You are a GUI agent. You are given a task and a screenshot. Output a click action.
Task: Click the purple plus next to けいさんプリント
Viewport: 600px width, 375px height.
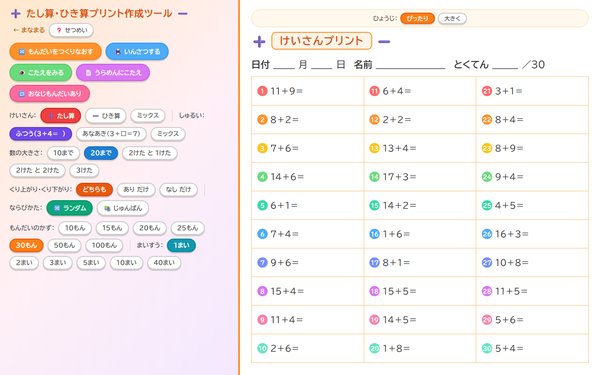(x=259, y=41)
